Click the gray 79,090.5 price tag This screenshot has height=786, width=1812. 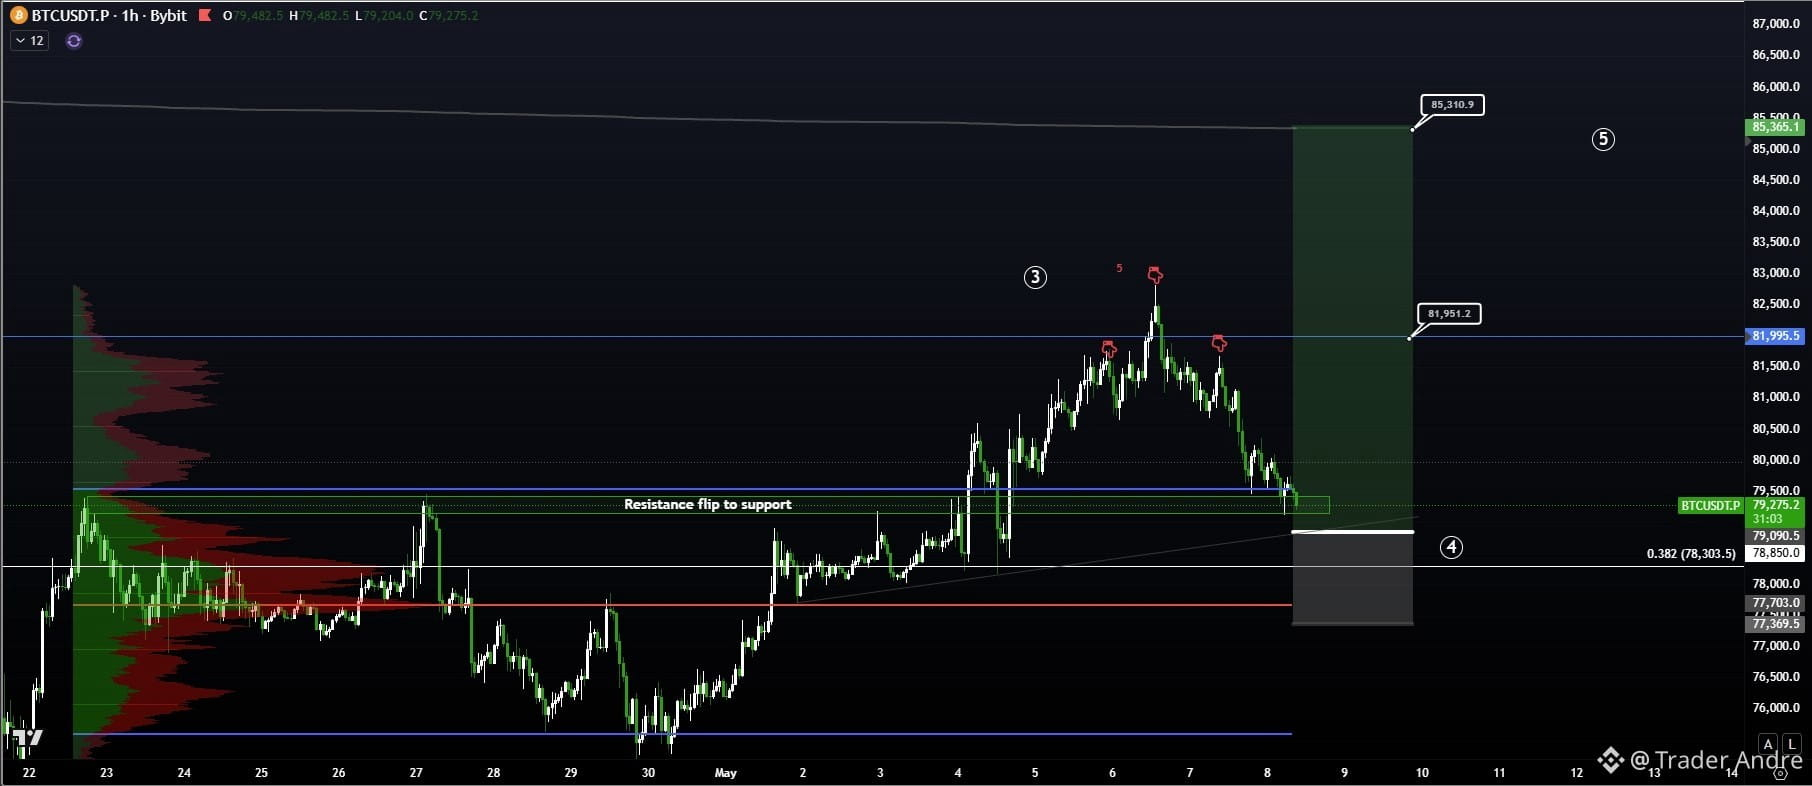(x=1775, y=536)
